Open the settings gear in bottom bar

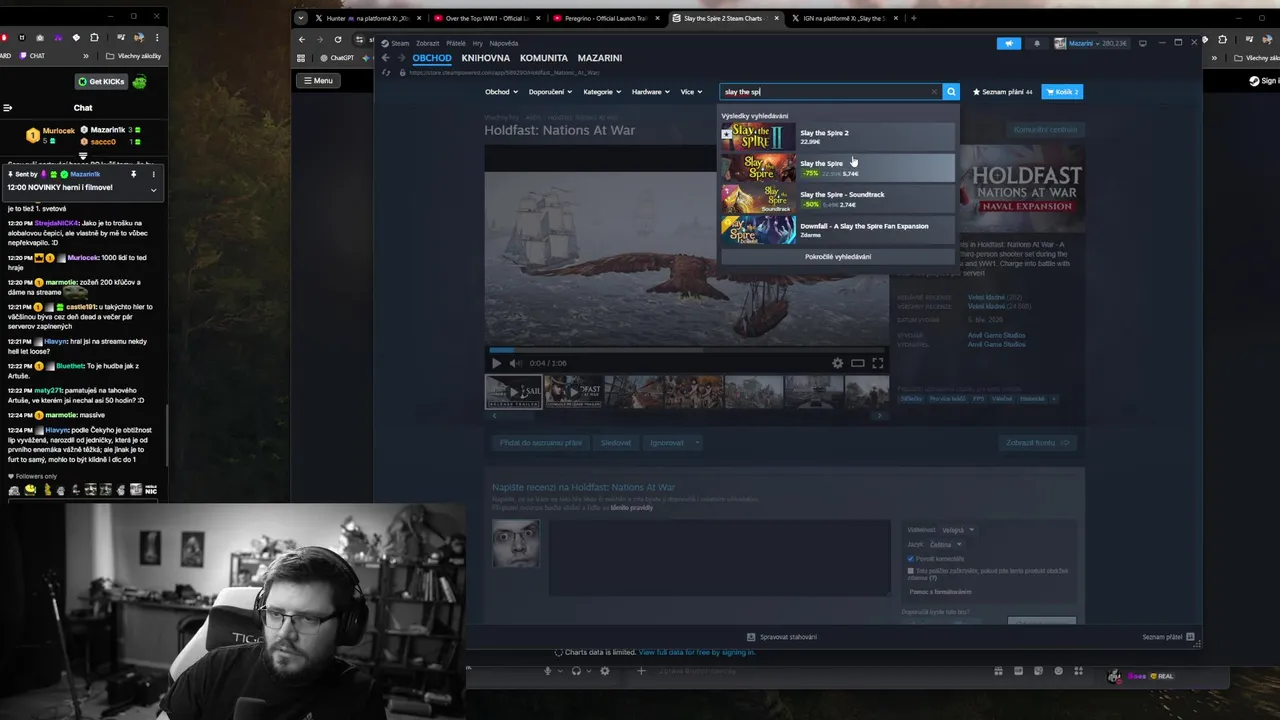(605, 671)
